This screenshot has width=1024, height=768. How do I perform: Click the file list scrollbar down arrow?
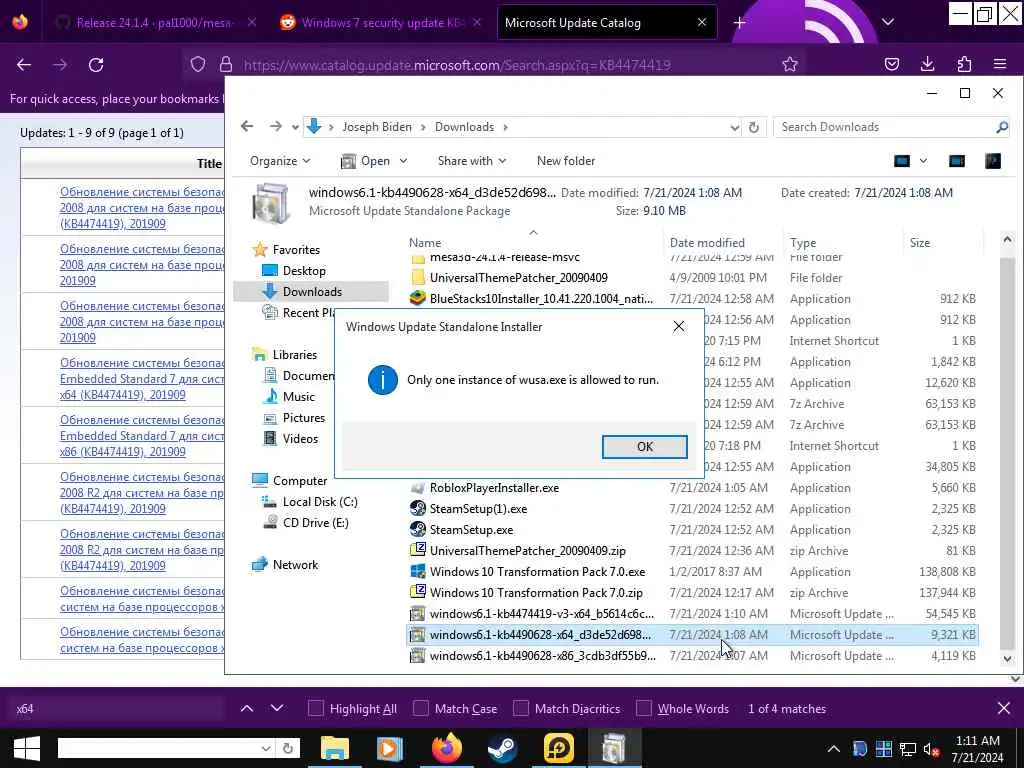coord(1007,658)
